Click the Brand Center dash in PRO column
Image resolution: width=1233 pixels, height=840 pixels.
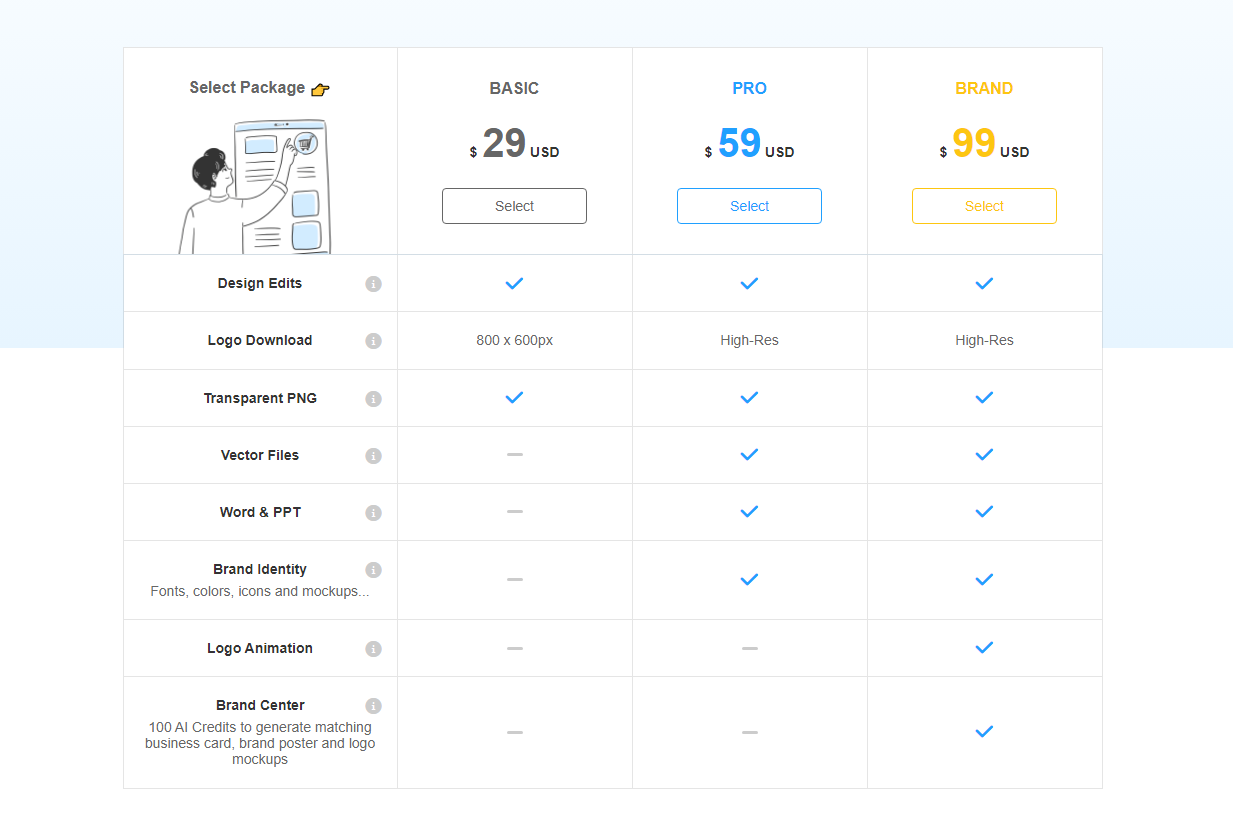749,733
